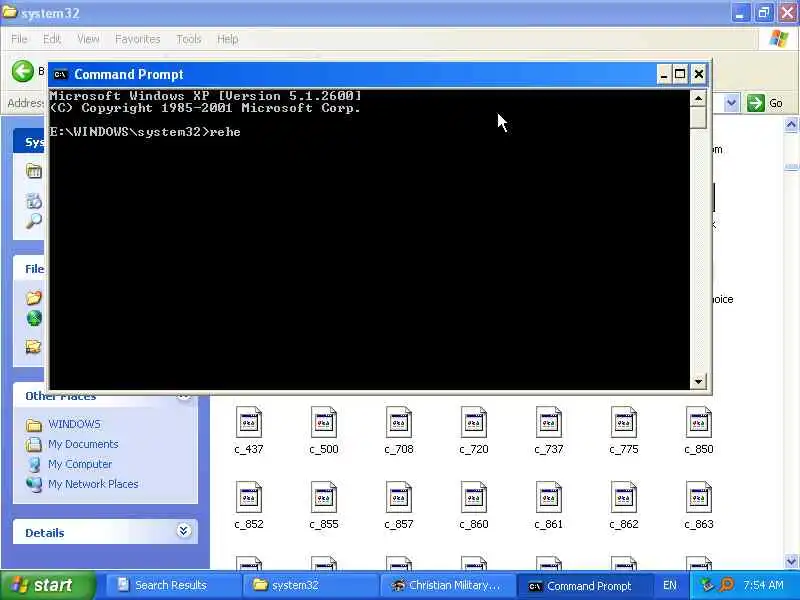Open the File menu
Screen dimensions: 800x600
click(x=19, y=39)
